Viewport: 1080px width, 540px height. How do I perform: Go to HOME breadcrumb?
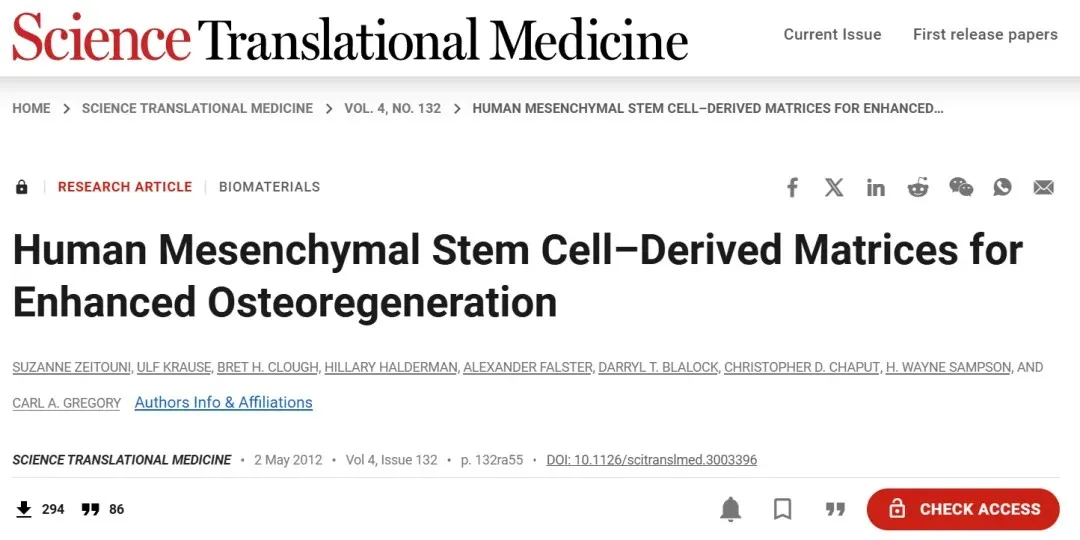(x=32, y=108)
